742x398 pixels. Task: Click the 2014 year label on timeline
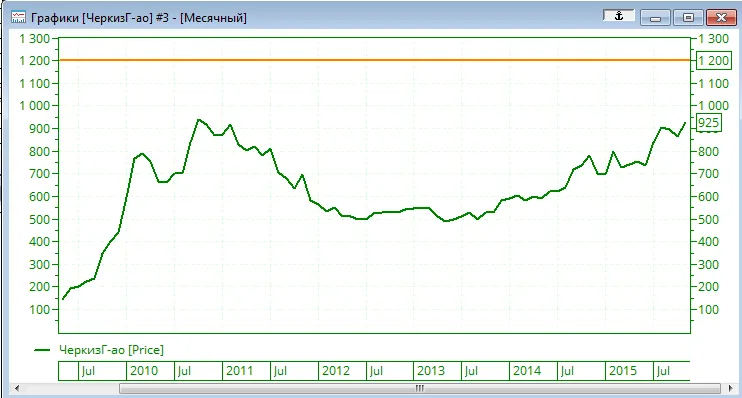[x=527, y=371]
